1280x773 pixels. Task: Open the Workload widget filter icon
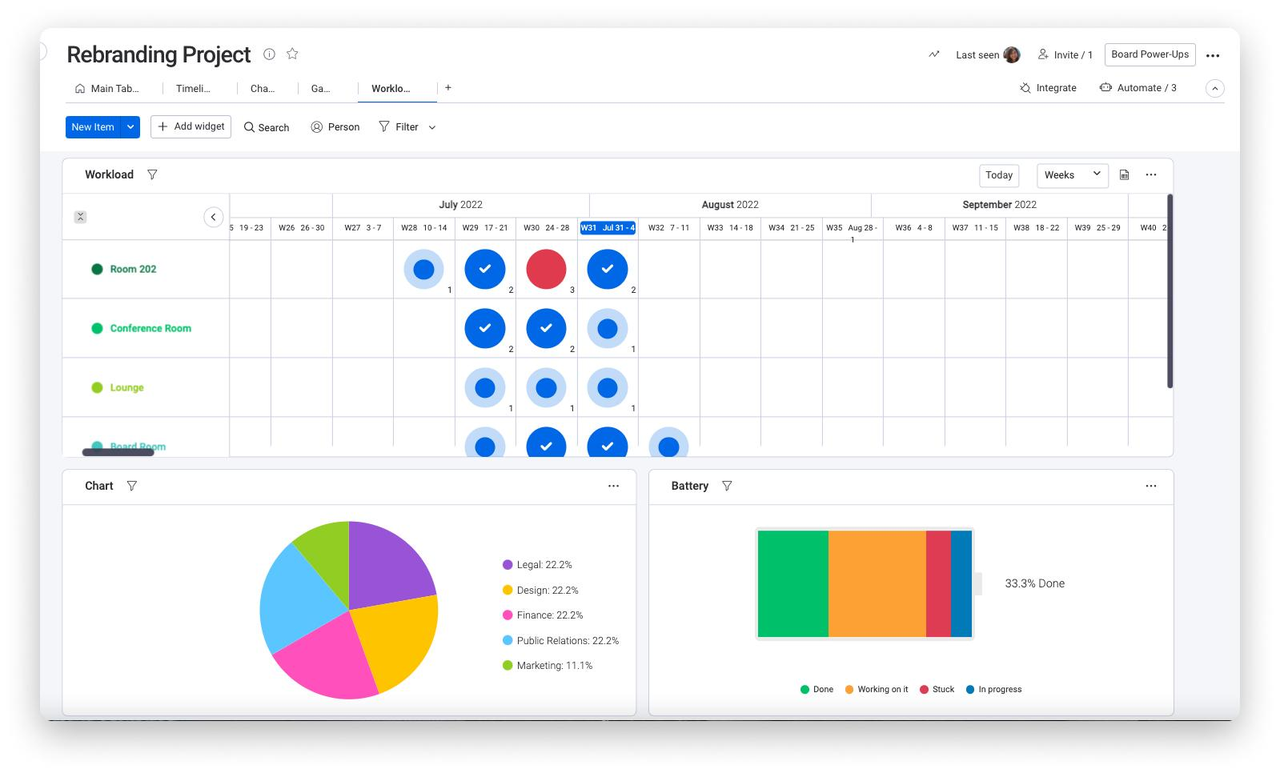pos(152,175)
